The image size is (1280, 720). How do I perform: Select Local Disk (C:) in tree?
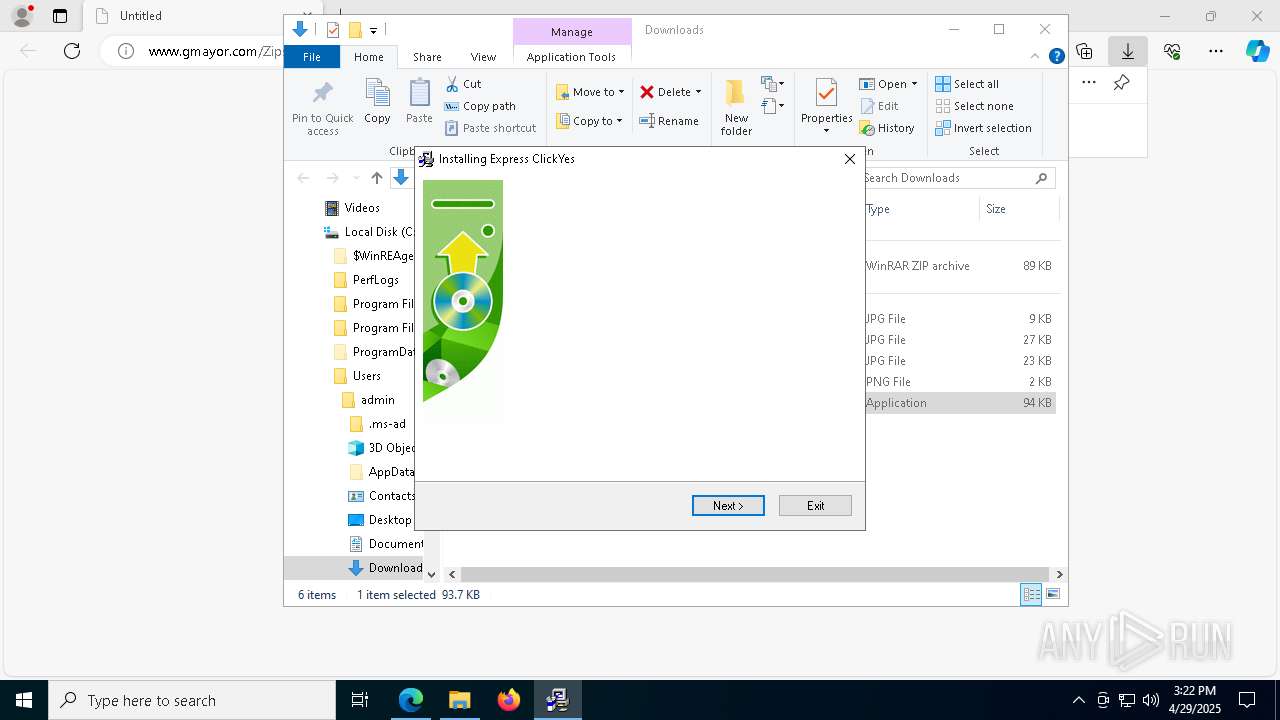(368, 232)
